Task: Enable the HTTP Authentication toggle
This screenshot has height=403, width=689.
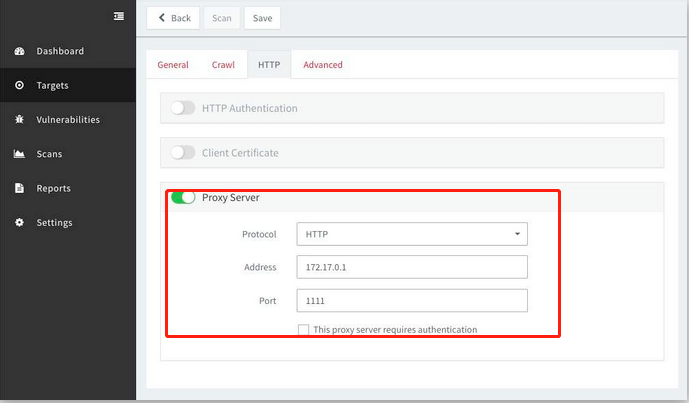Action: tap(183, 108)
